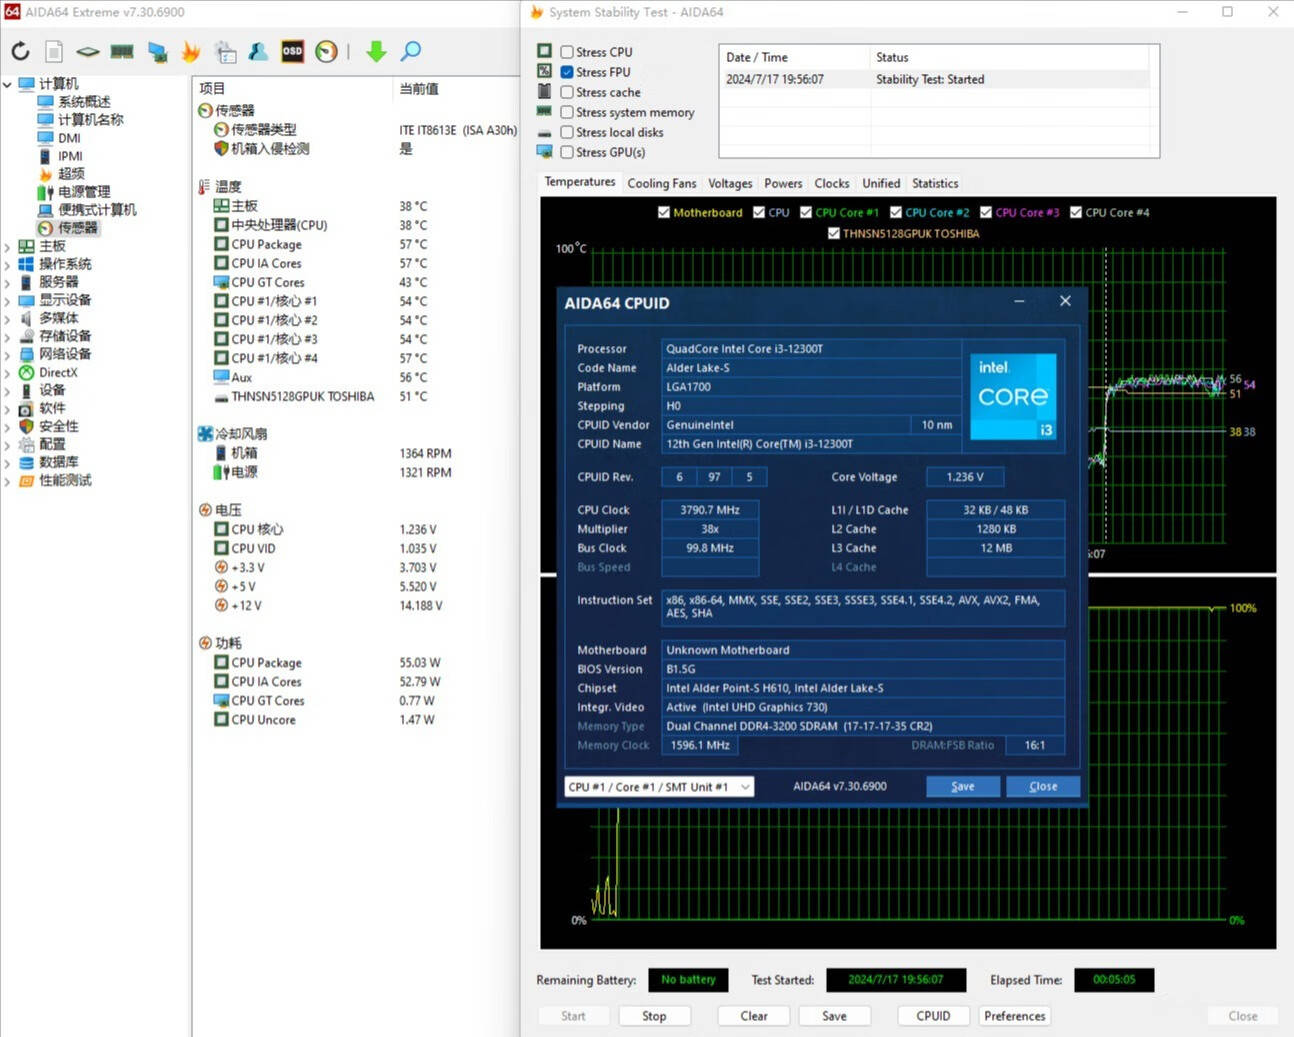The image size is (1294, 1037).
Task: Expand the 主板 tree node
Action: point(7,246)
